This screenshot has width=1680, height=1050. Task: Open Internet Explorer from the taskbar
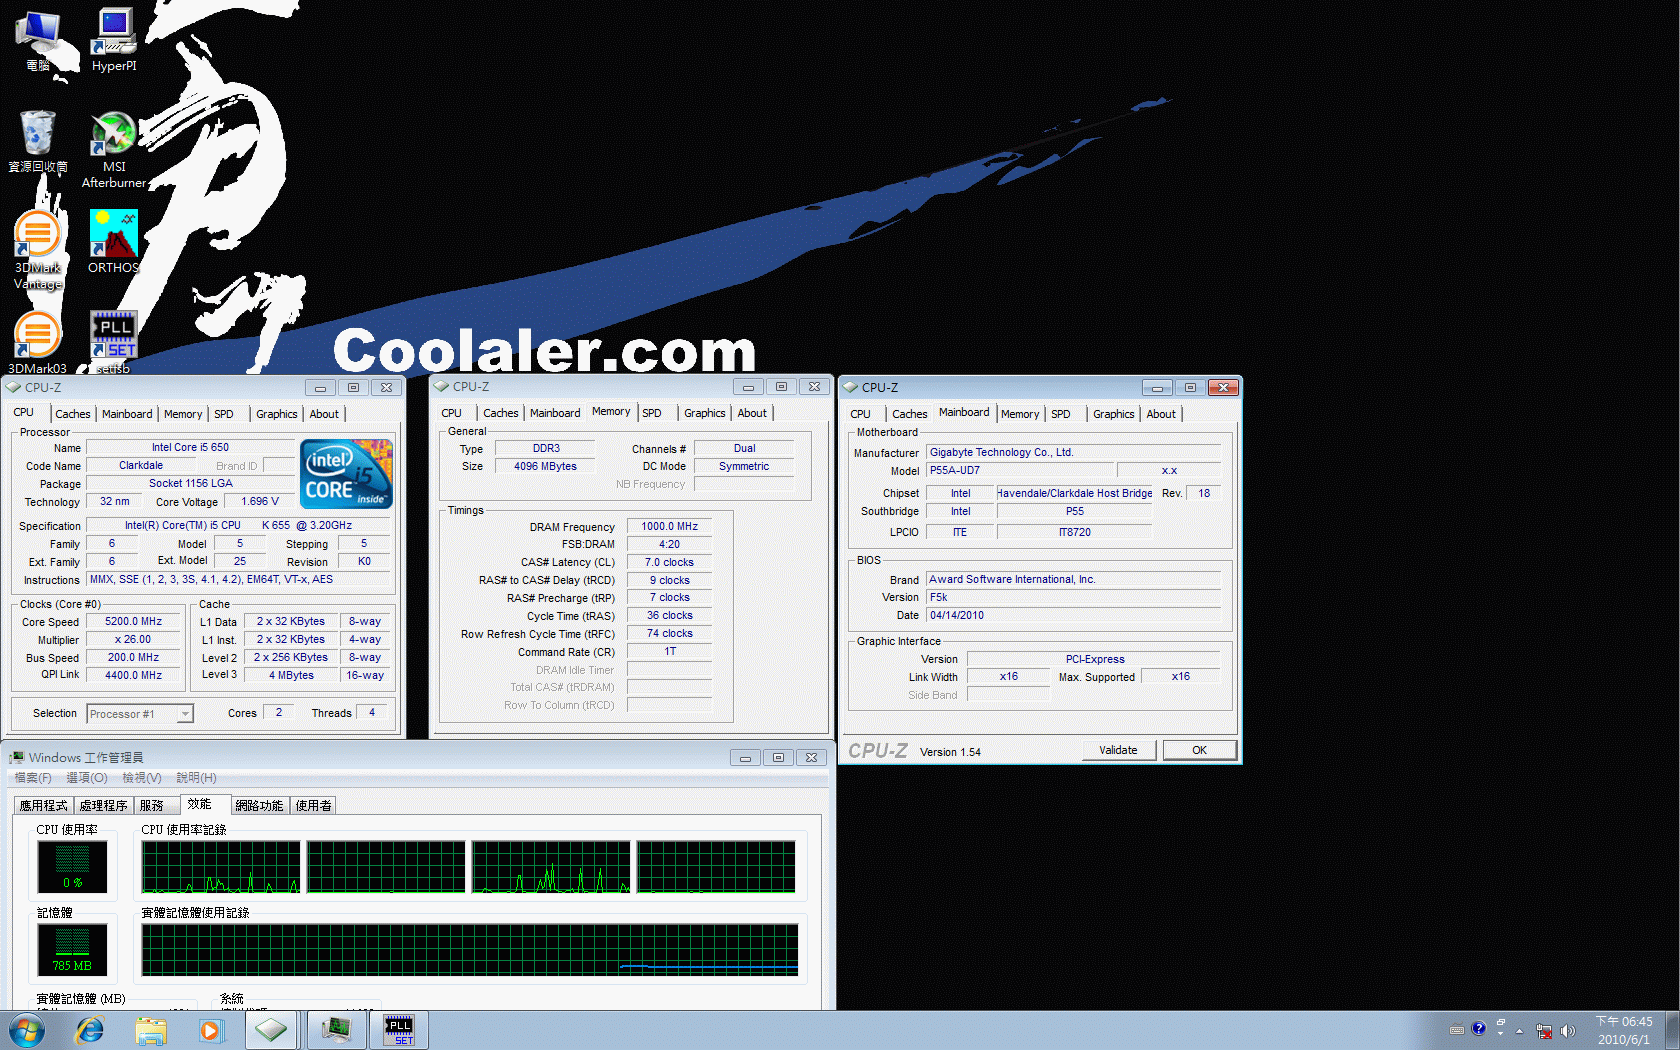tap(90, 1030)
